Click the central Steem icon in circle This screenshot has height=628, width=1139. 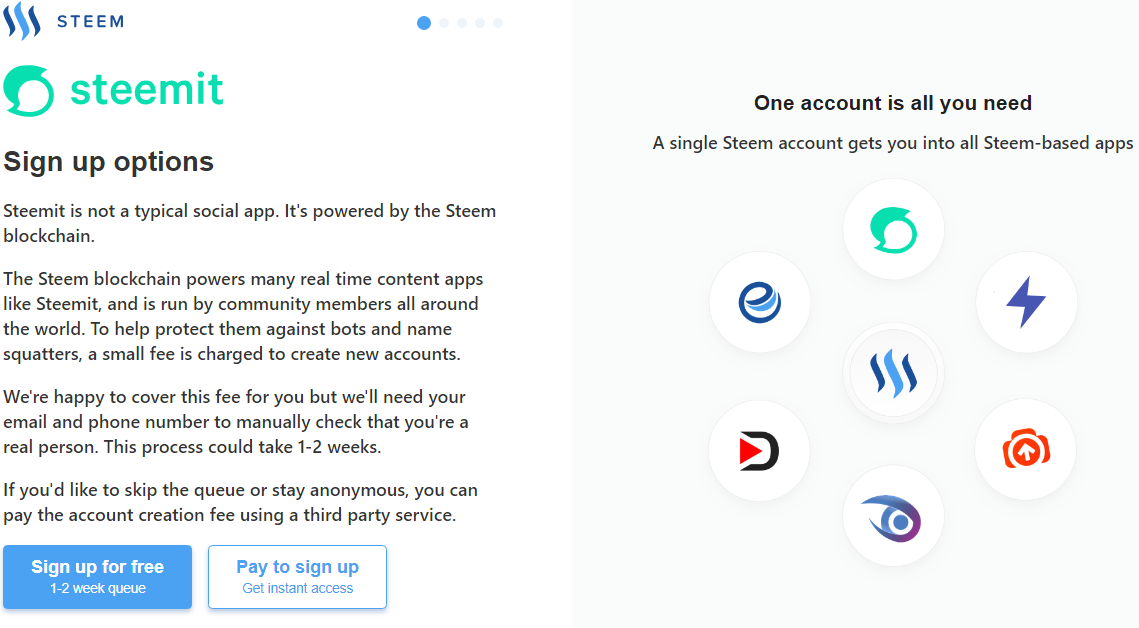893,373
